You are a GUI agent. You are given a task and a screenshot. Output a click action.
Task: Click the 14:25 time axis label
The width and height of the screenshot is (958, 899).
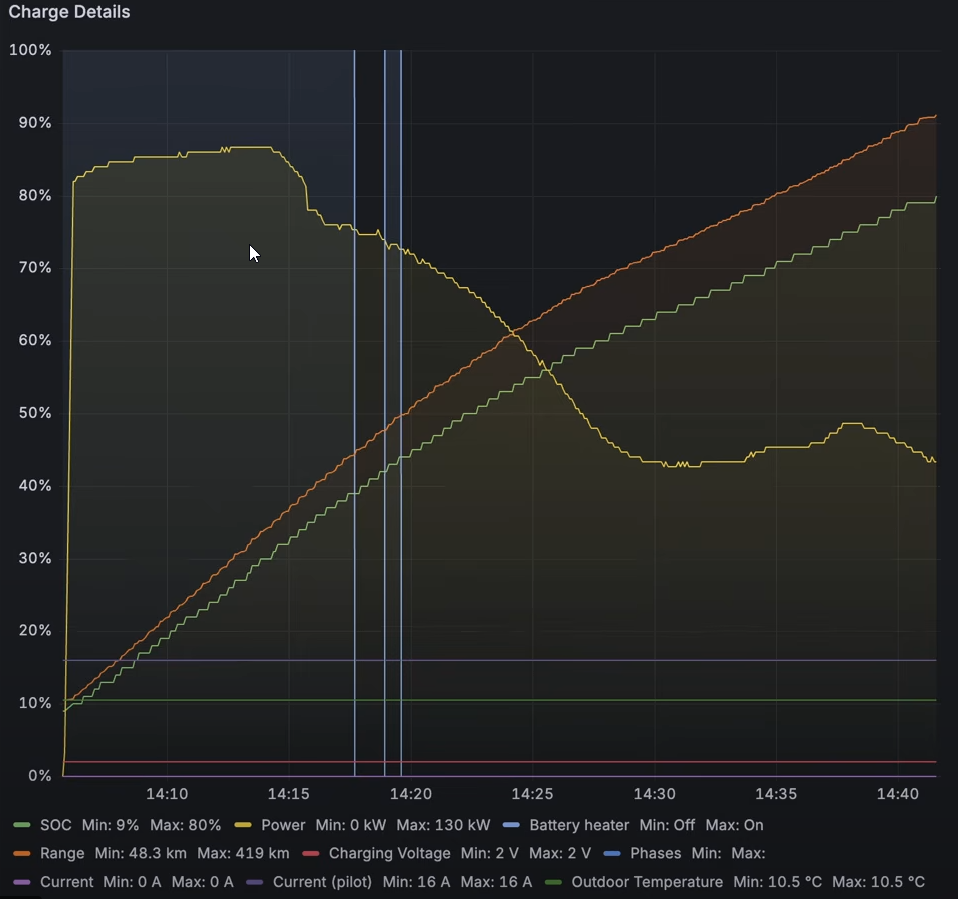(x=532, y=794)
